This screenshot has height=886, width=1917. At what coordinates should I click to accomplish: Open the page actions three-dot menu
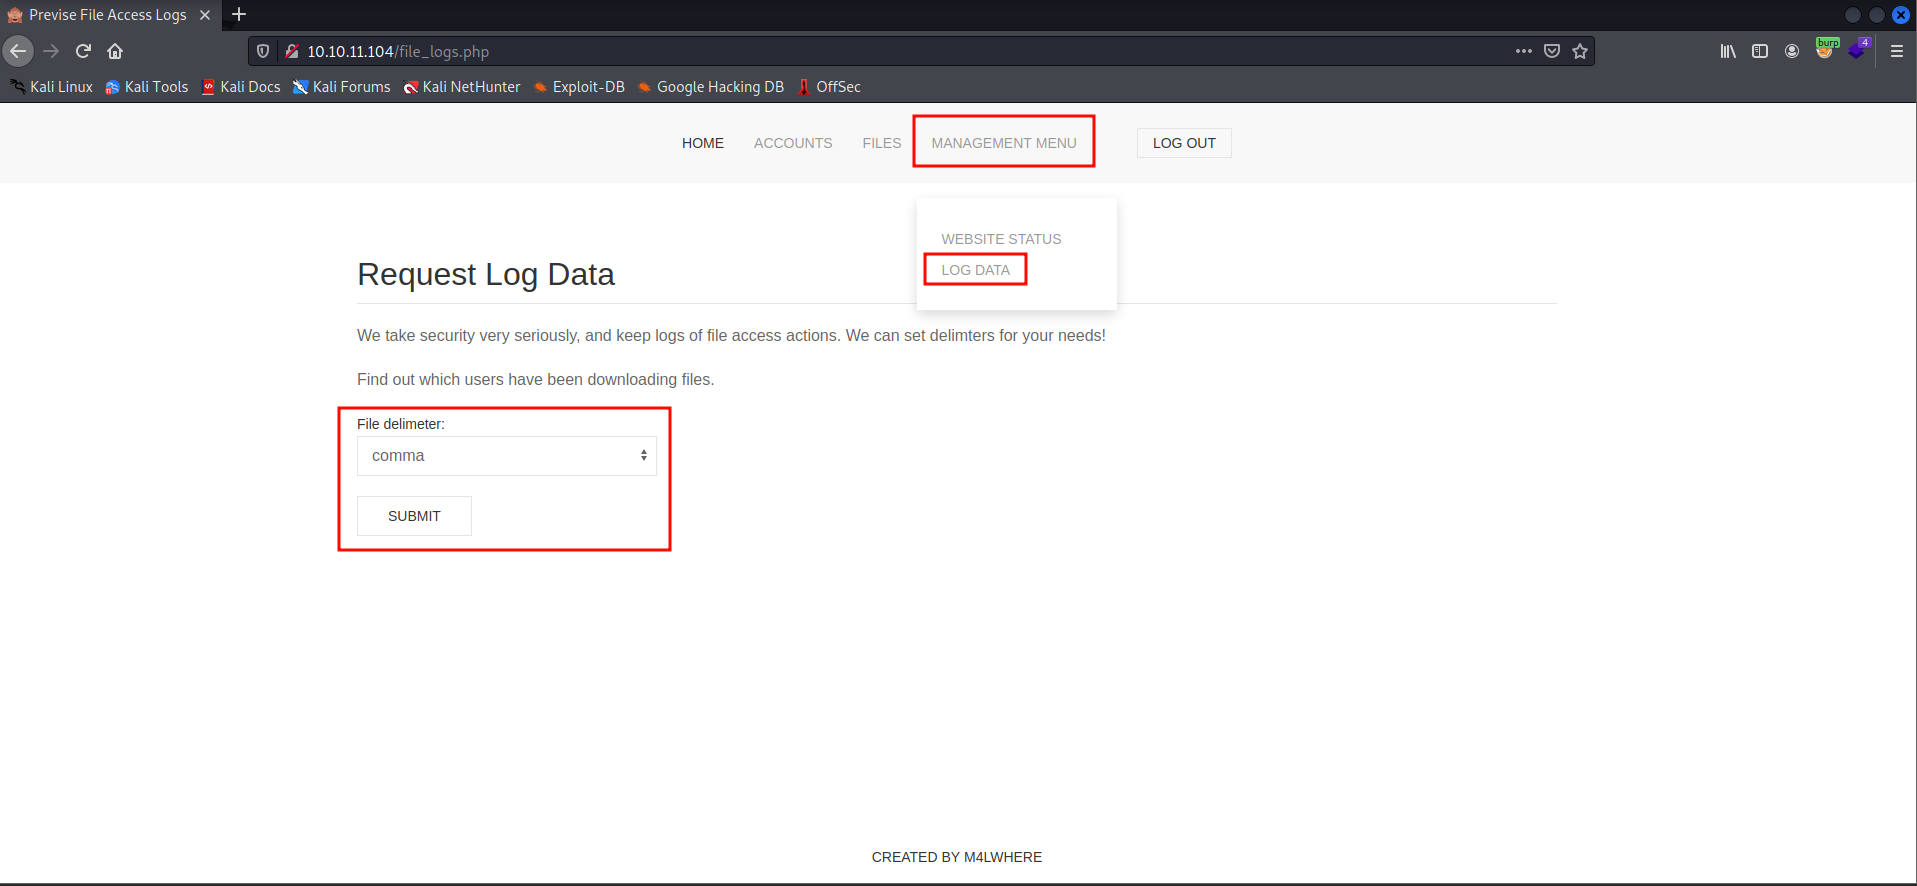1523,51
